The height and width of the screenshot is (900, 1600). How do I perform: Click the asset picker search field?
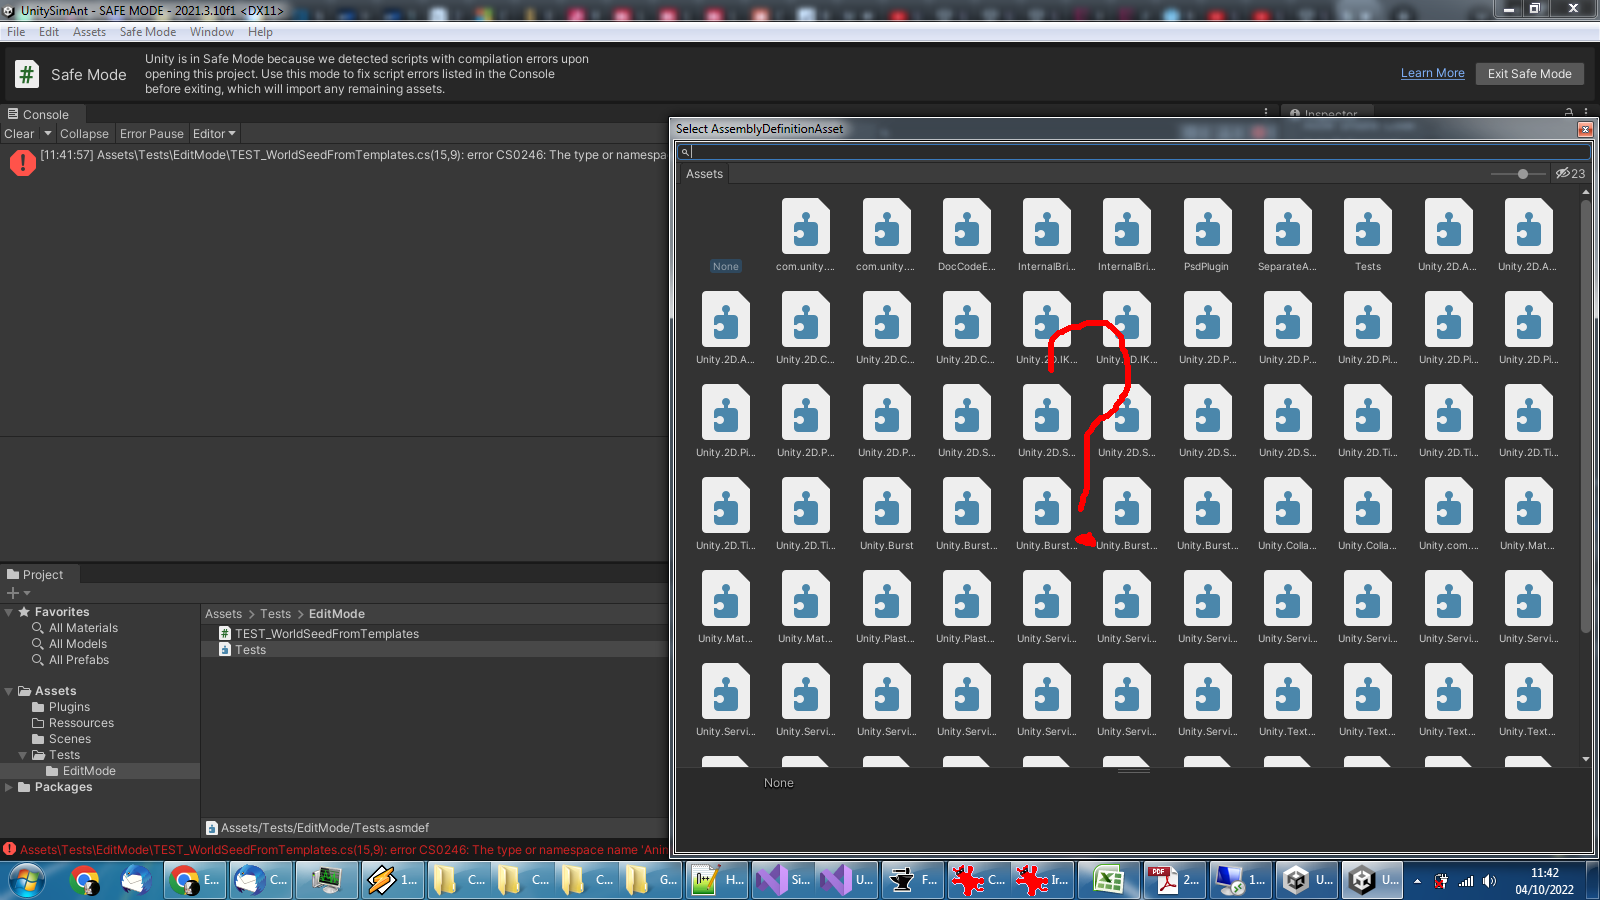[1134, 152]
